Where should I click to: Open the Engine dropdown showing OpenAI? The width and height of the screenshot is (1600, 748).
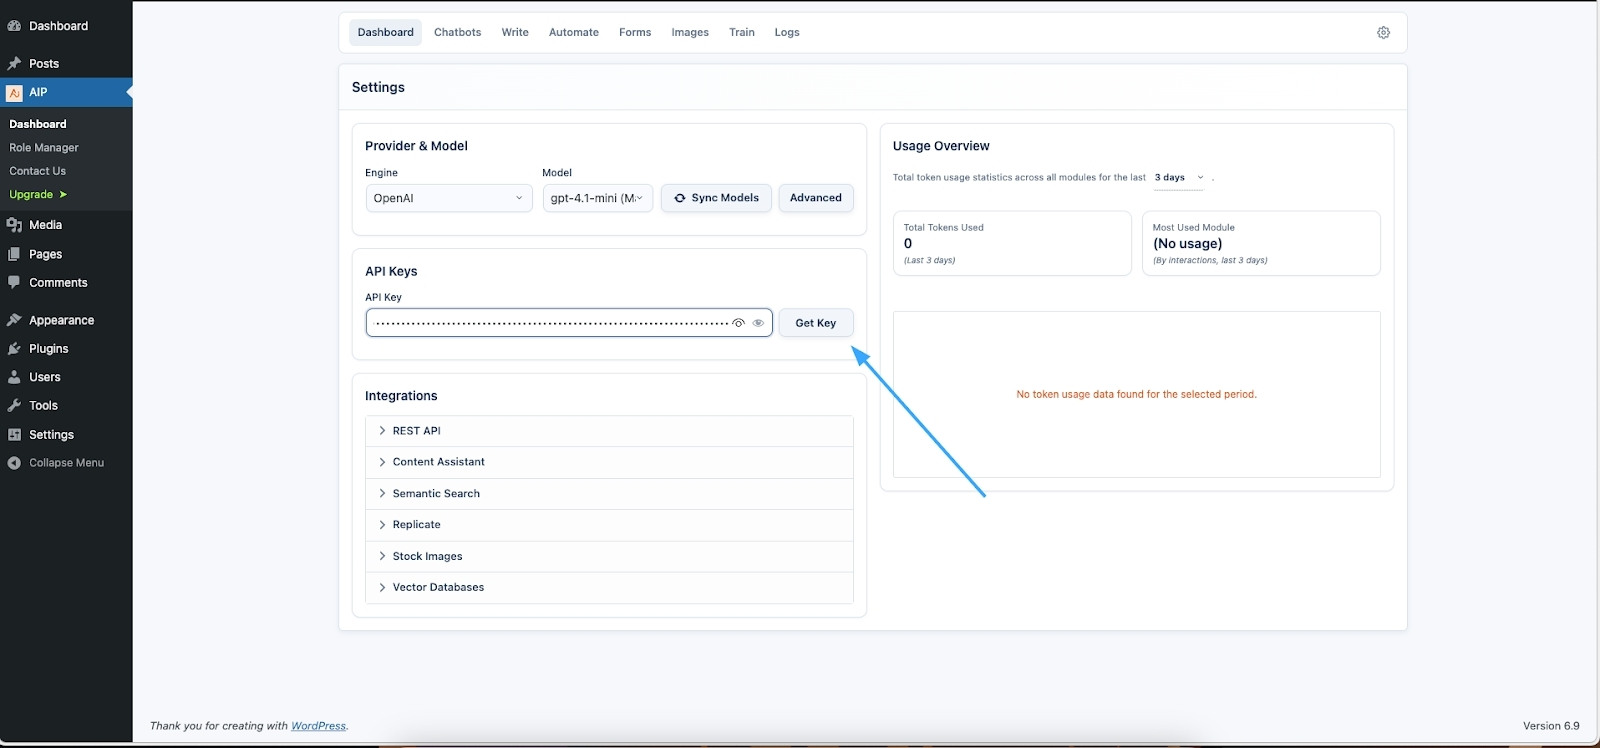click(x=448, y=198)
